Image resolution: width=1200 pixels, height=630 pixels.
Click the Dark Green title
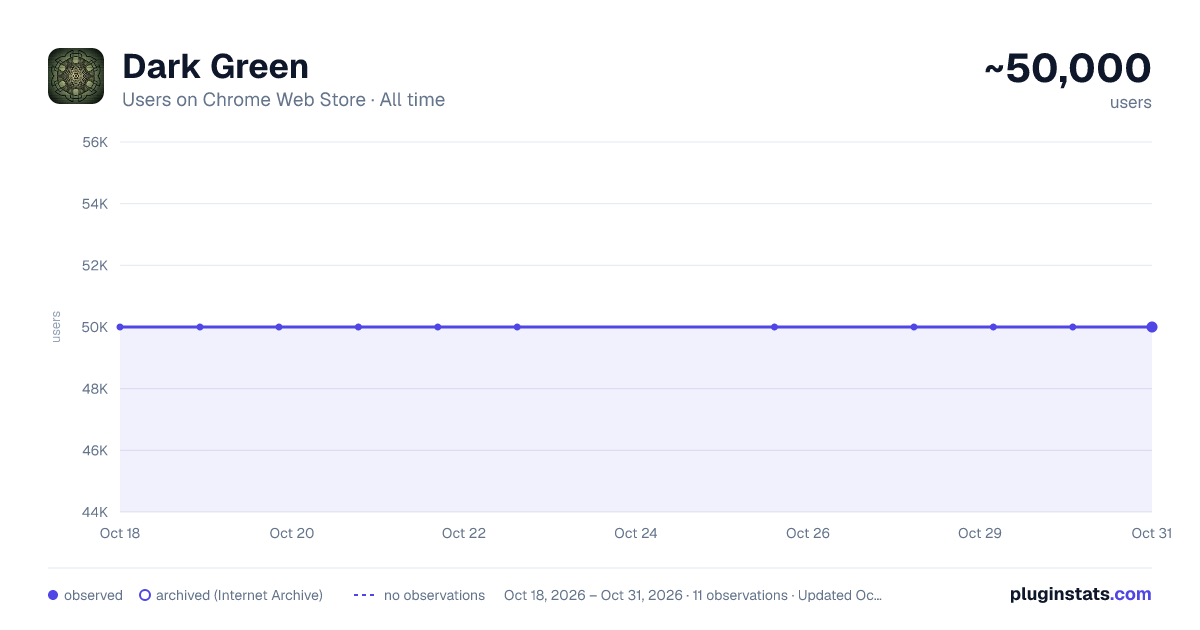[x=215, y=67]
